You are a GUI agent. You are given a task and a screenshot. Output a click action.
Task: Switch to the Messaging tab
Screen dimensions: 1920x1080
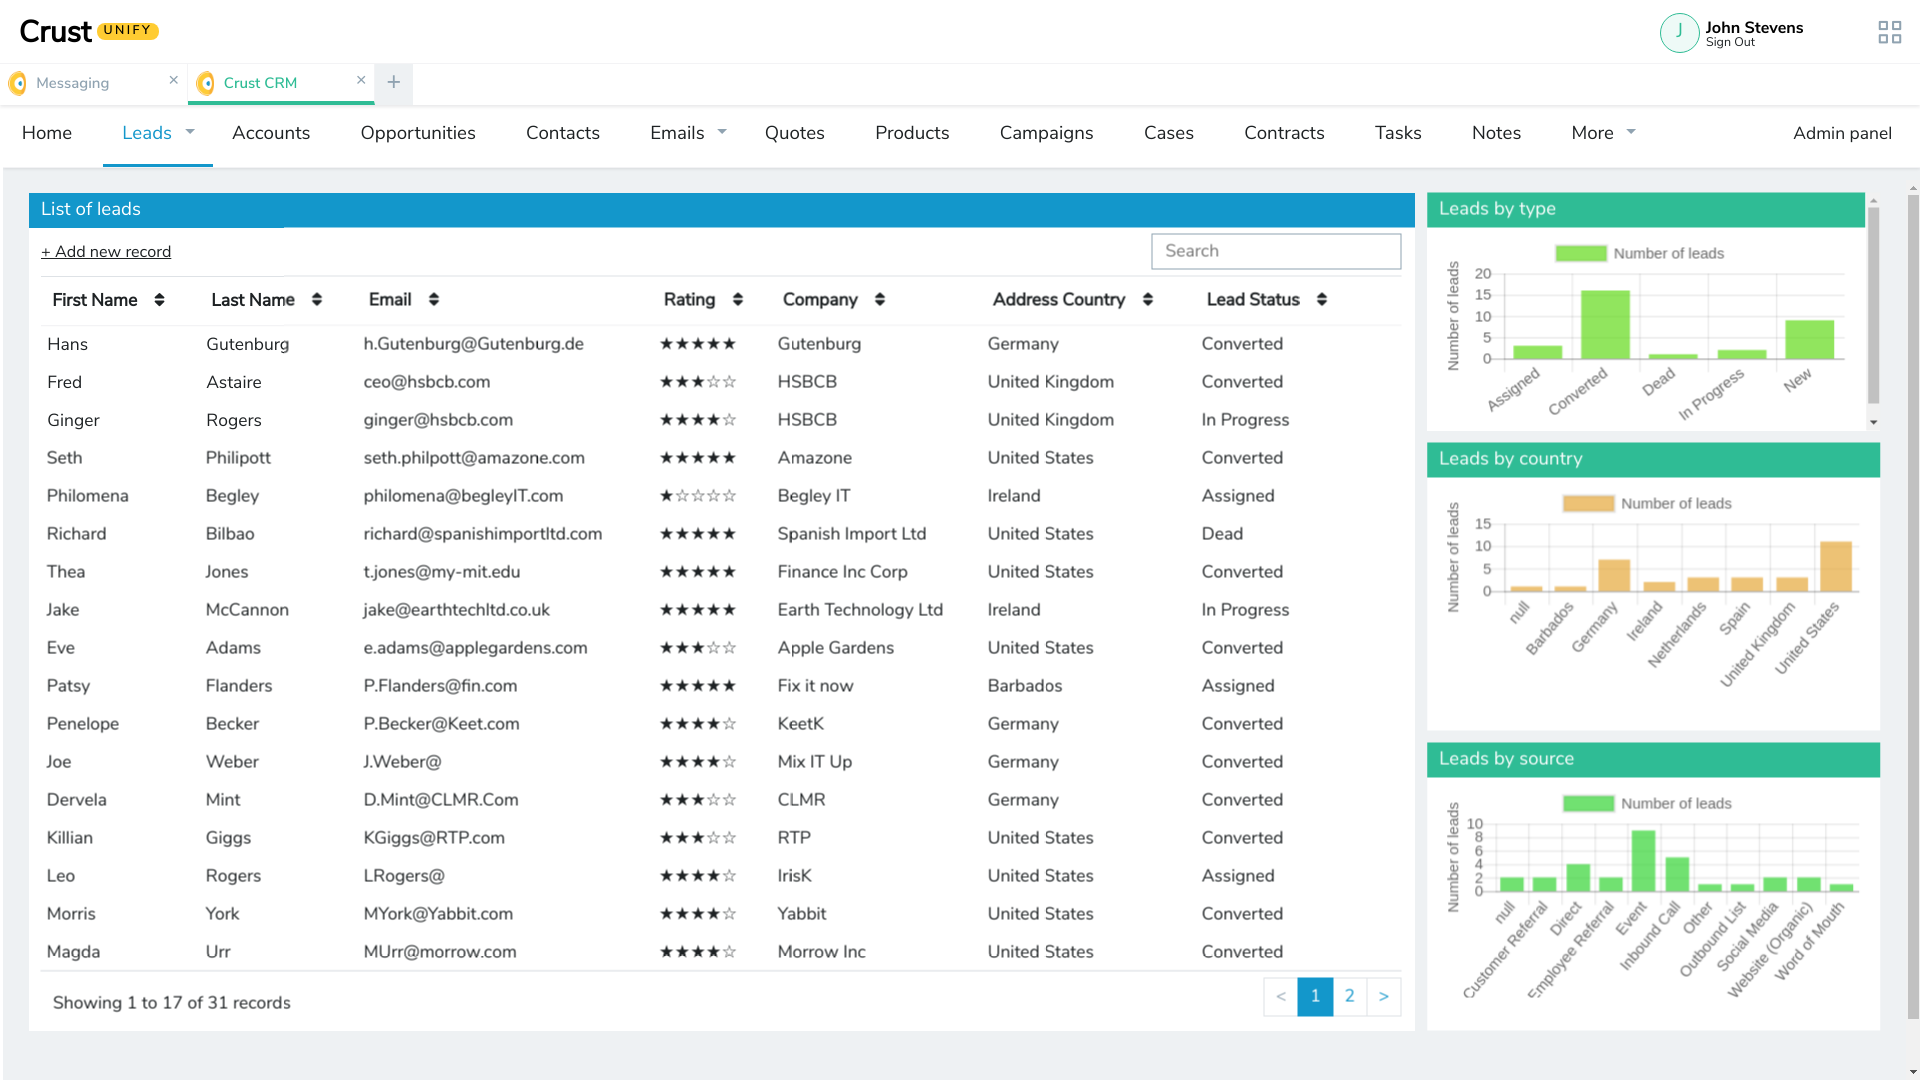[73, 83]
